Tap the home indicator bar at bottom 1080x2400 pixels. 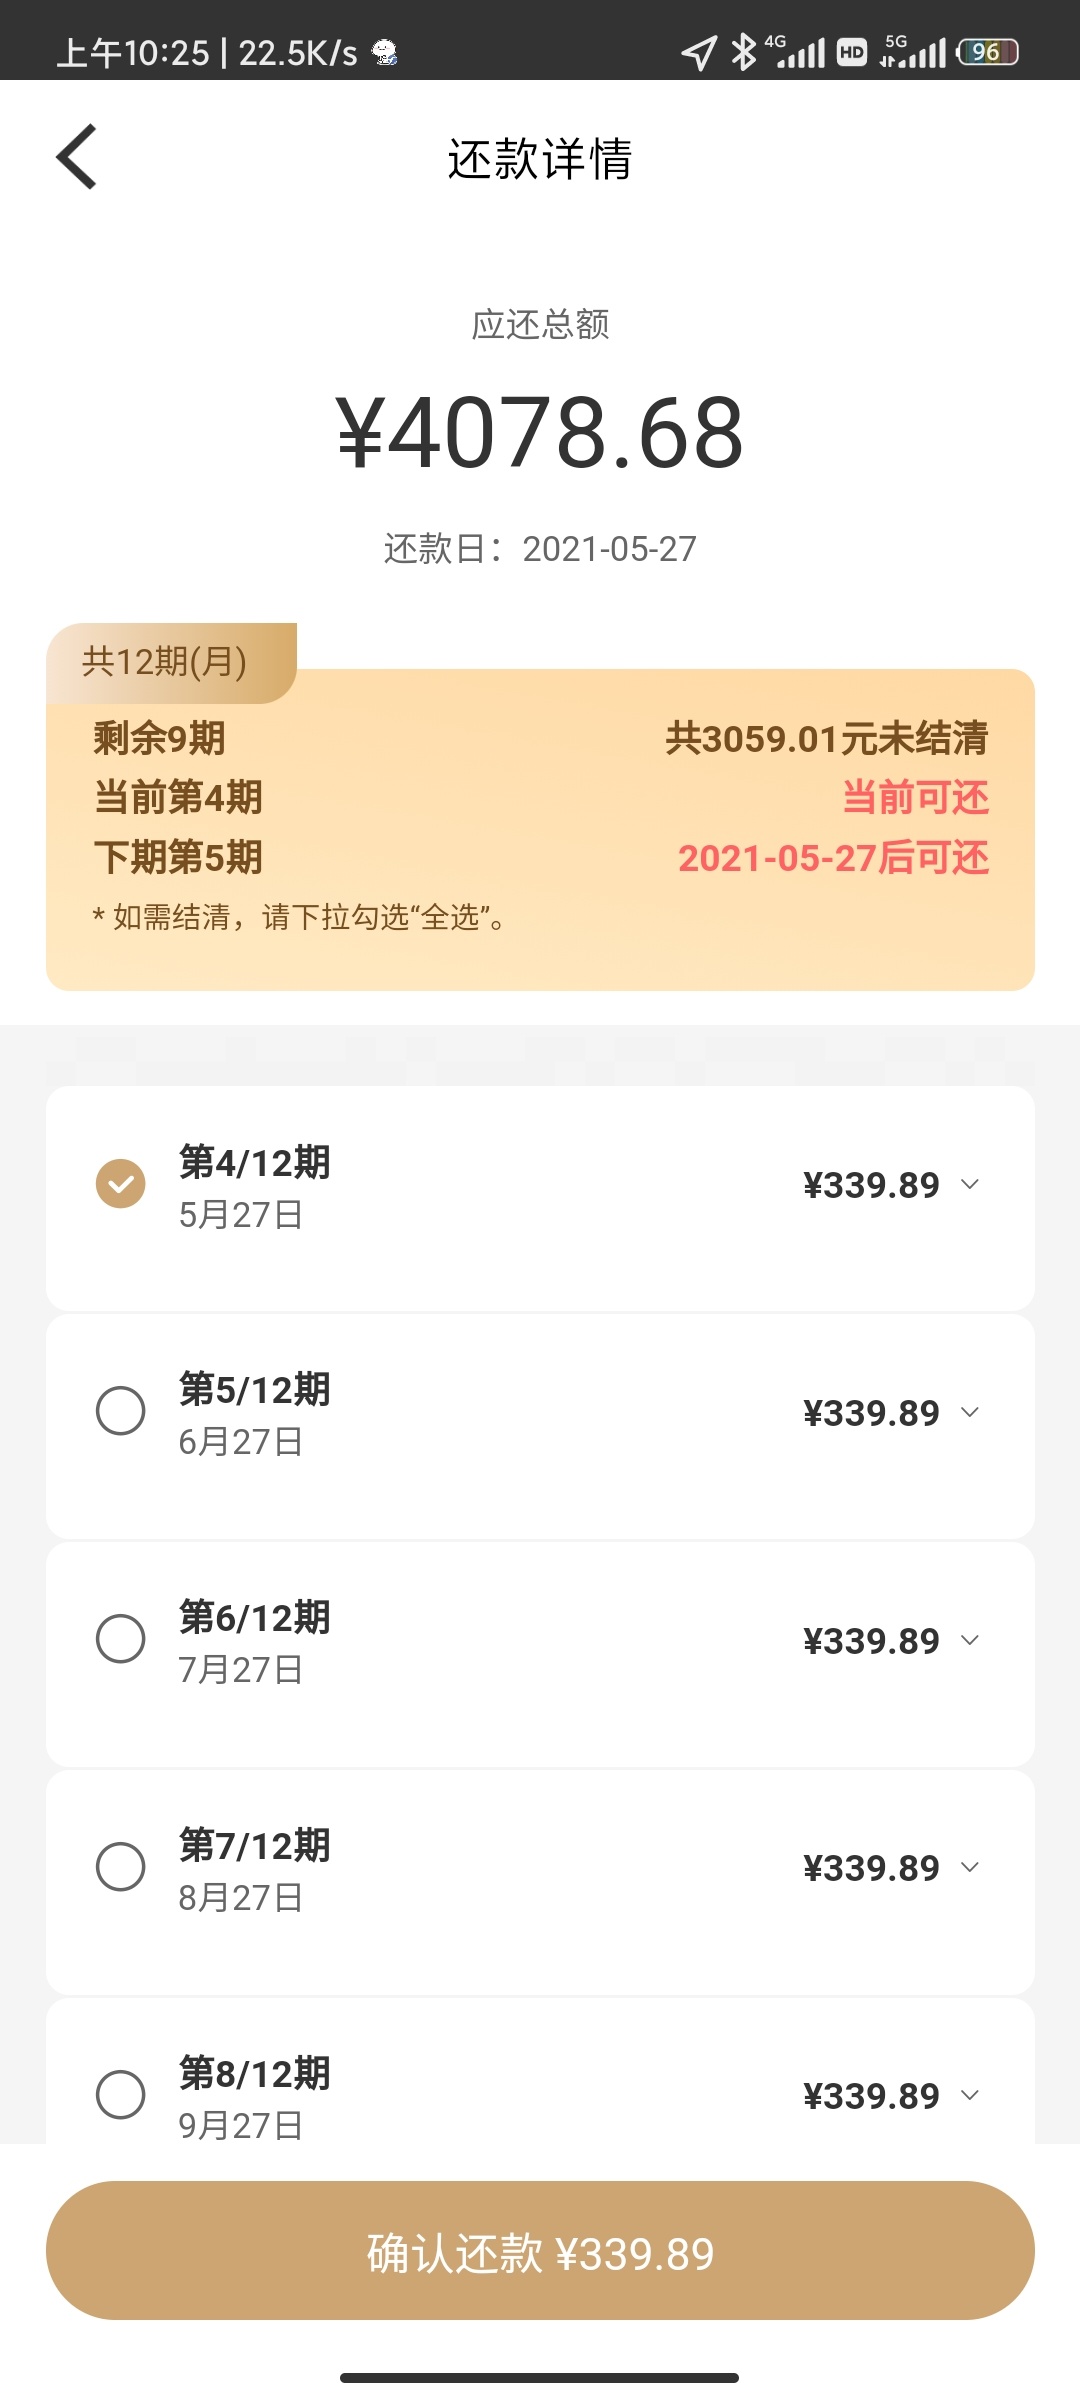tap(540, 2377)
